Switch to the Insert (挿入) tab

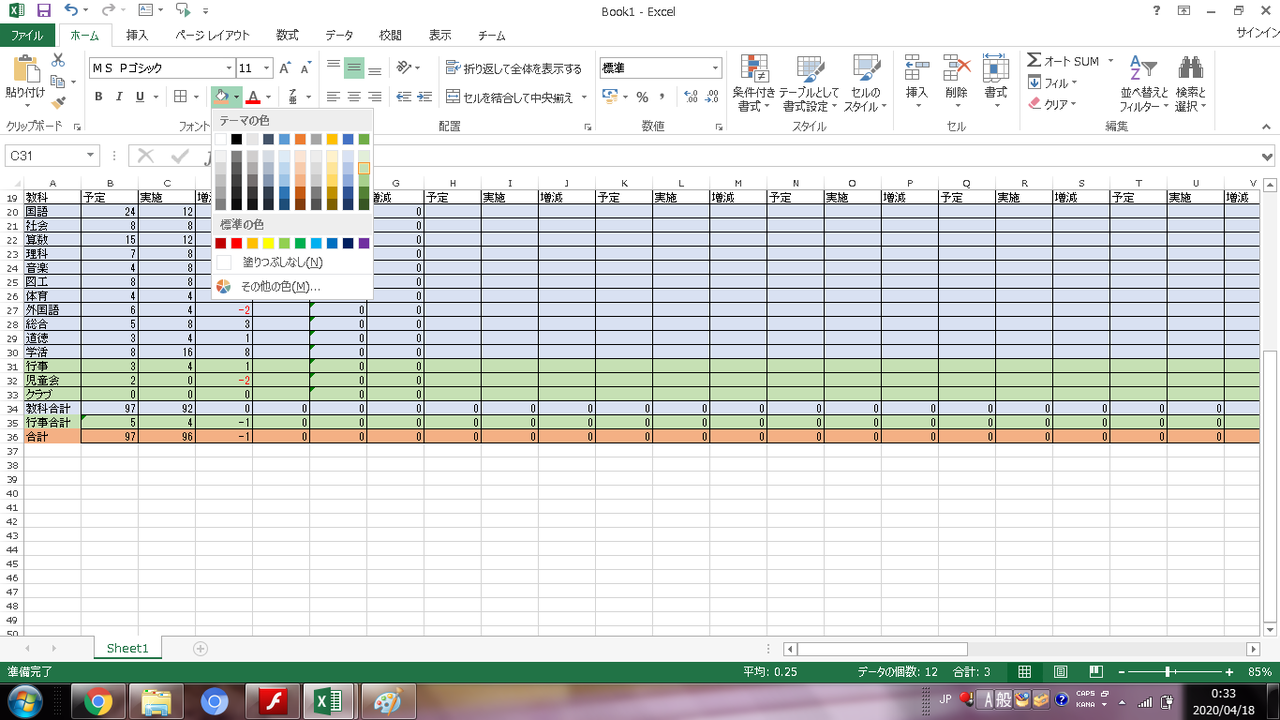pos(137,35)
